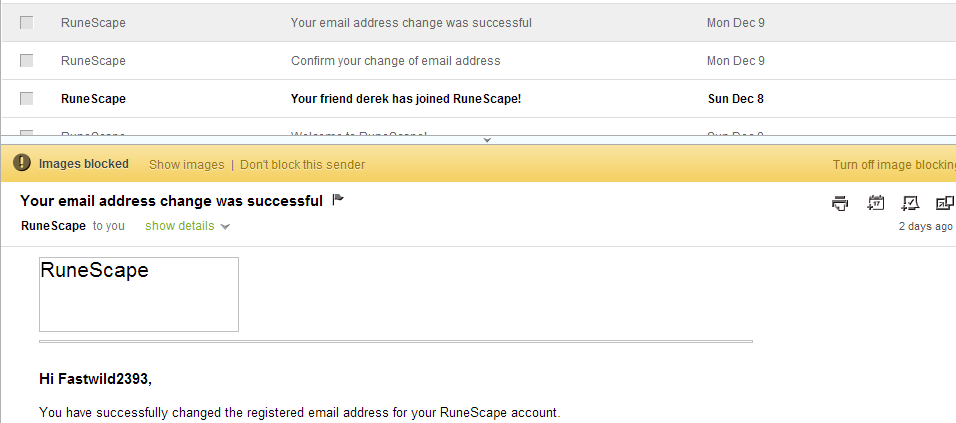The width and height of the screenshot is (956, 423).
Task: Open message in new window icon
Action: 944,203
